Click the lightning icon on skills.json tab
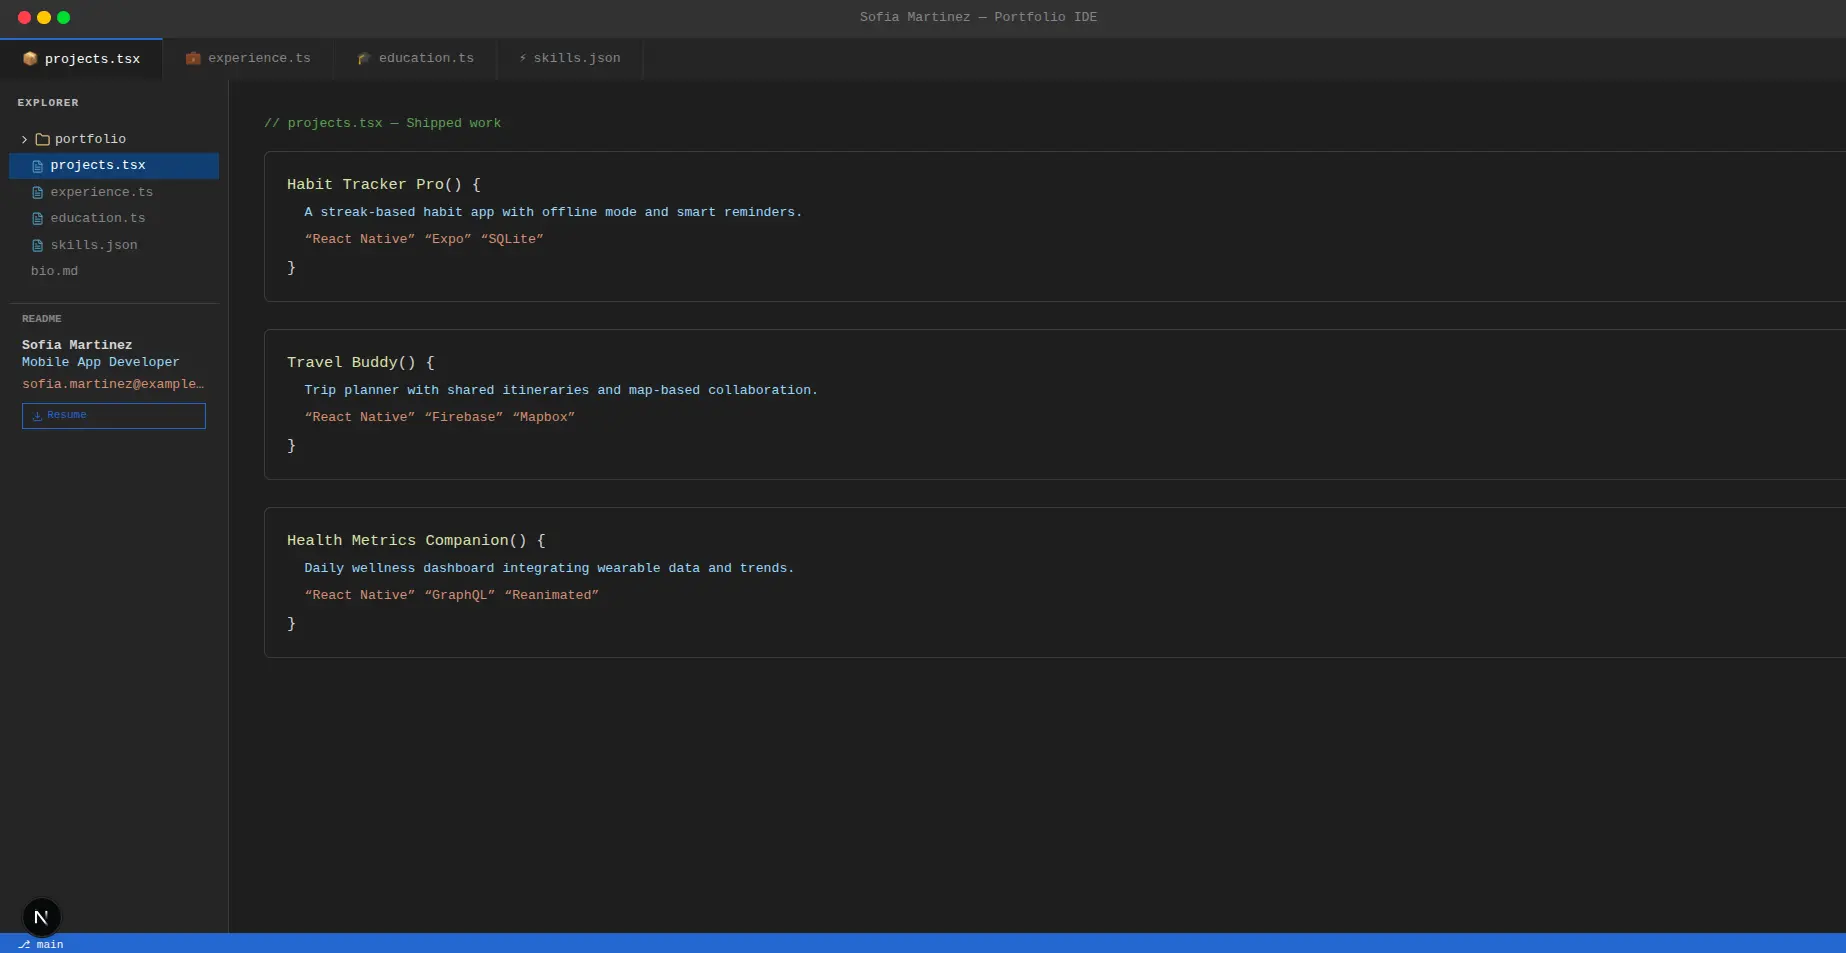 click(523, 59)
